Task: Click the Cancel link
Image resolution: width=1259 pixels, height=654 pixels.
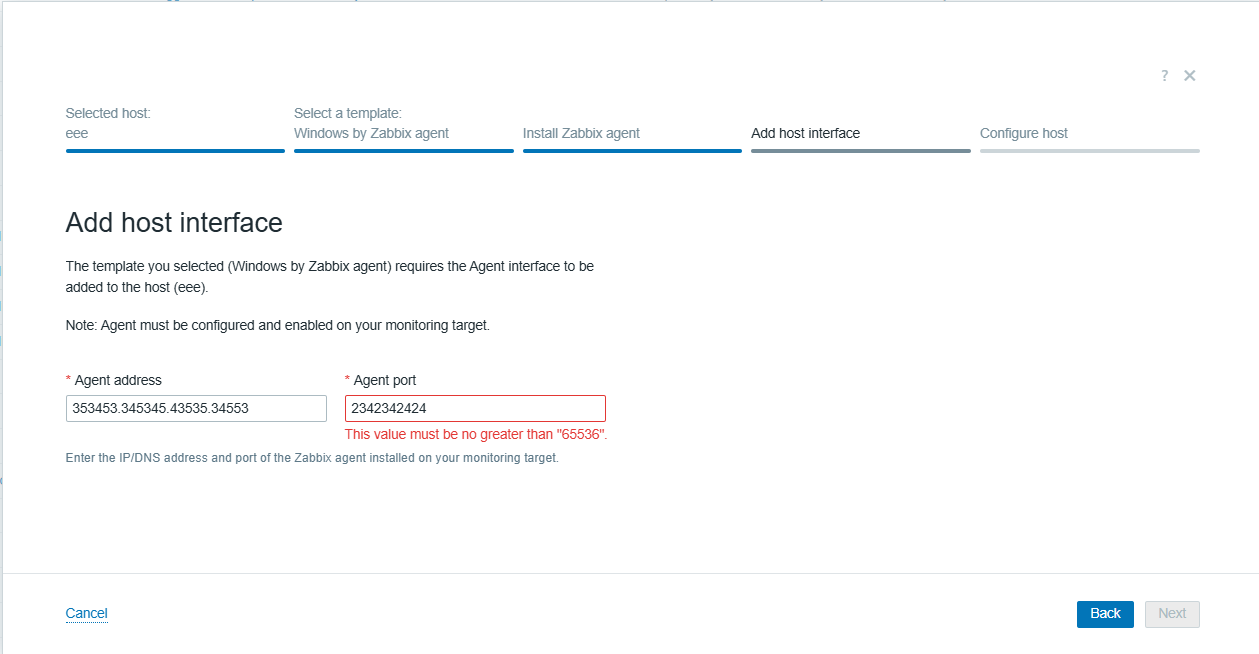Action: pos(86,613)
